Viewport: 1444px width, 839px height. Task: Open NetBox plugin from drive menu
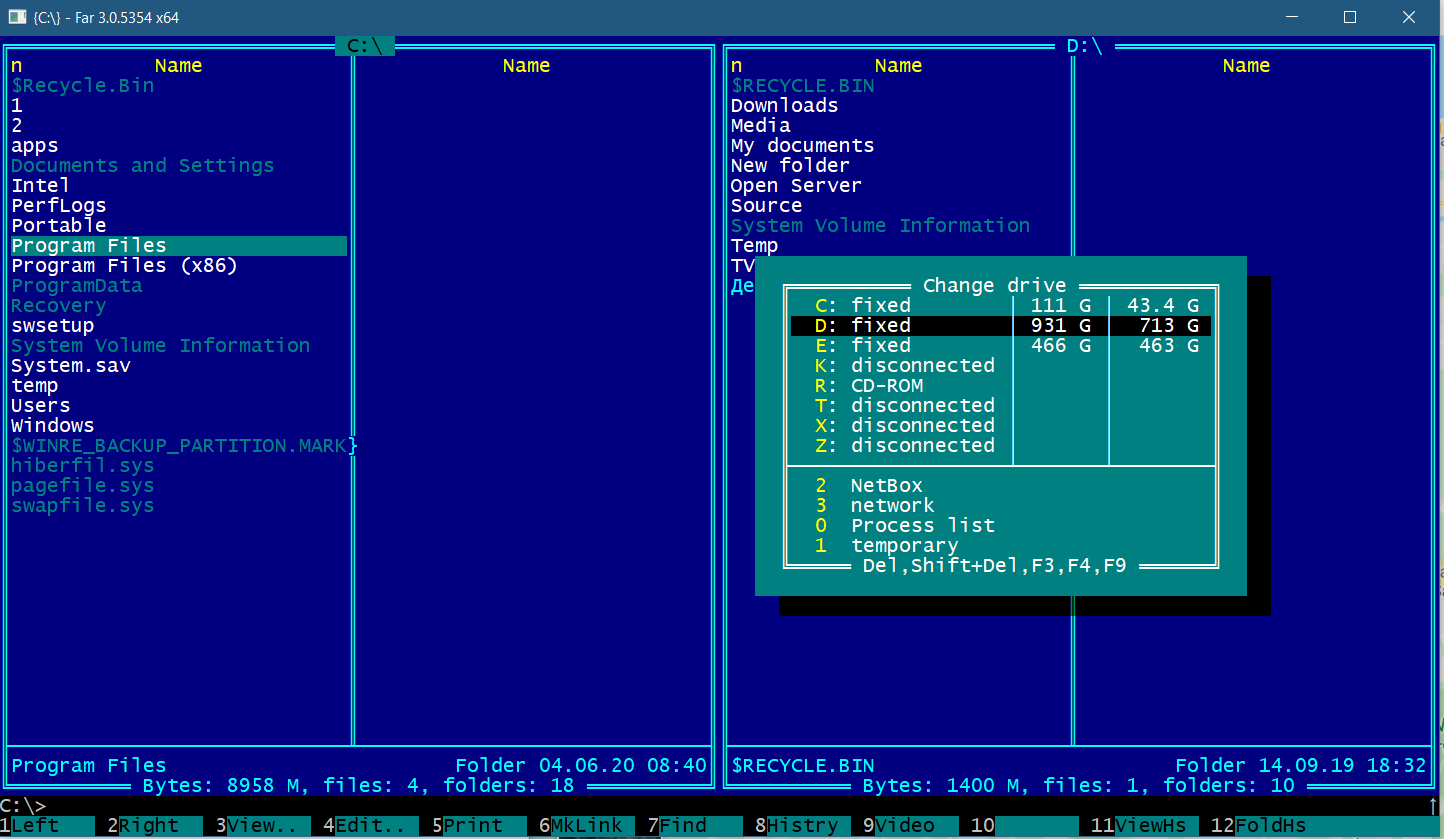tap(886, 486)
